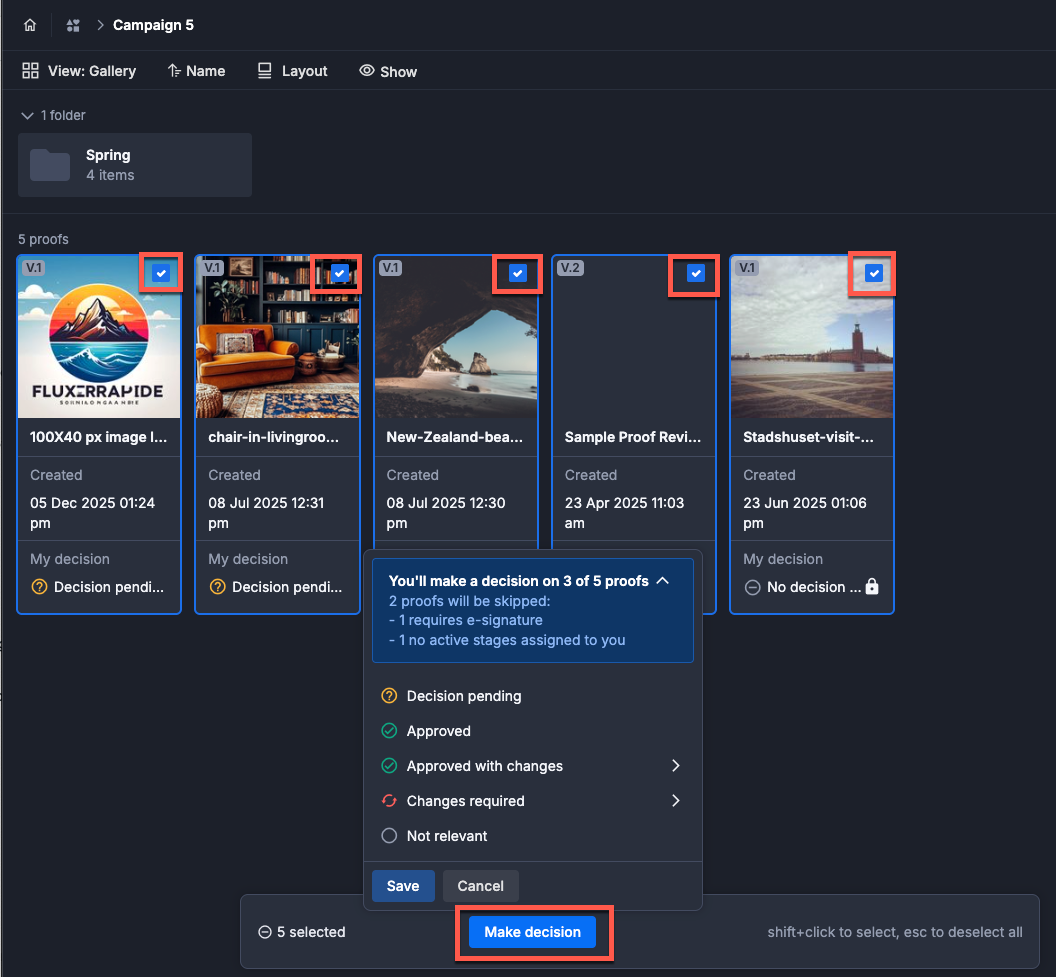Select the Not relevant decision option
Viewport: 1056px width, 977px height.
pos(446,836)
